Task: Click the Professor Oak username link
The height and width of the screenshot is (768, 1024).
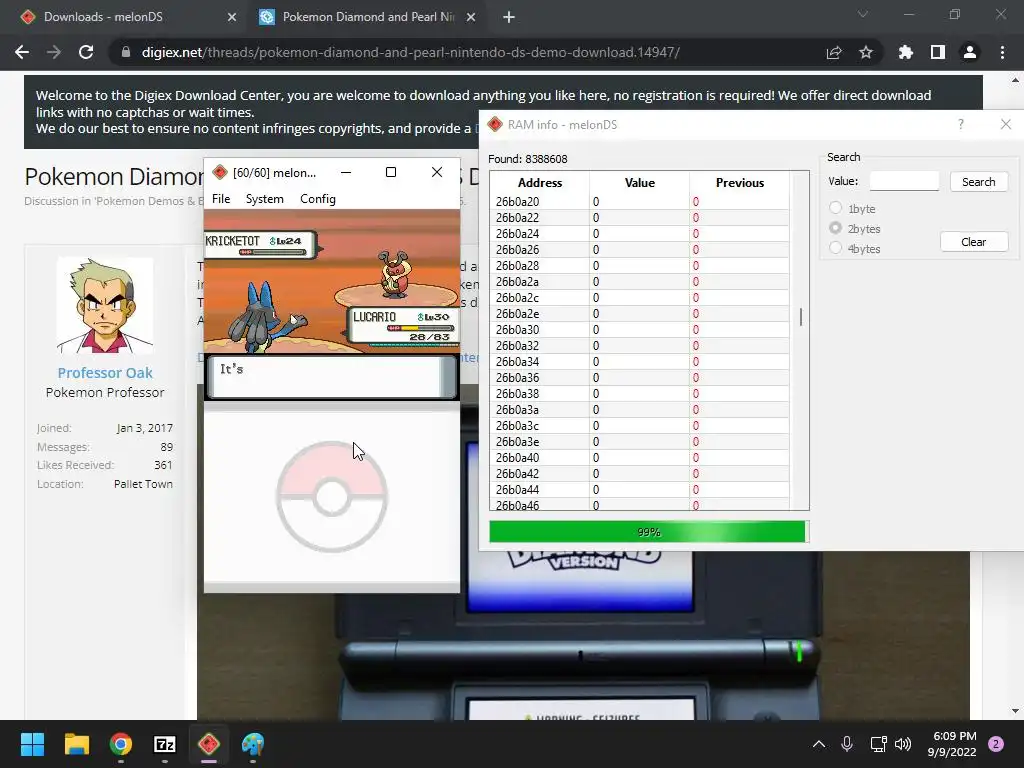Action: pyautogui.click(x=104, y=373)
